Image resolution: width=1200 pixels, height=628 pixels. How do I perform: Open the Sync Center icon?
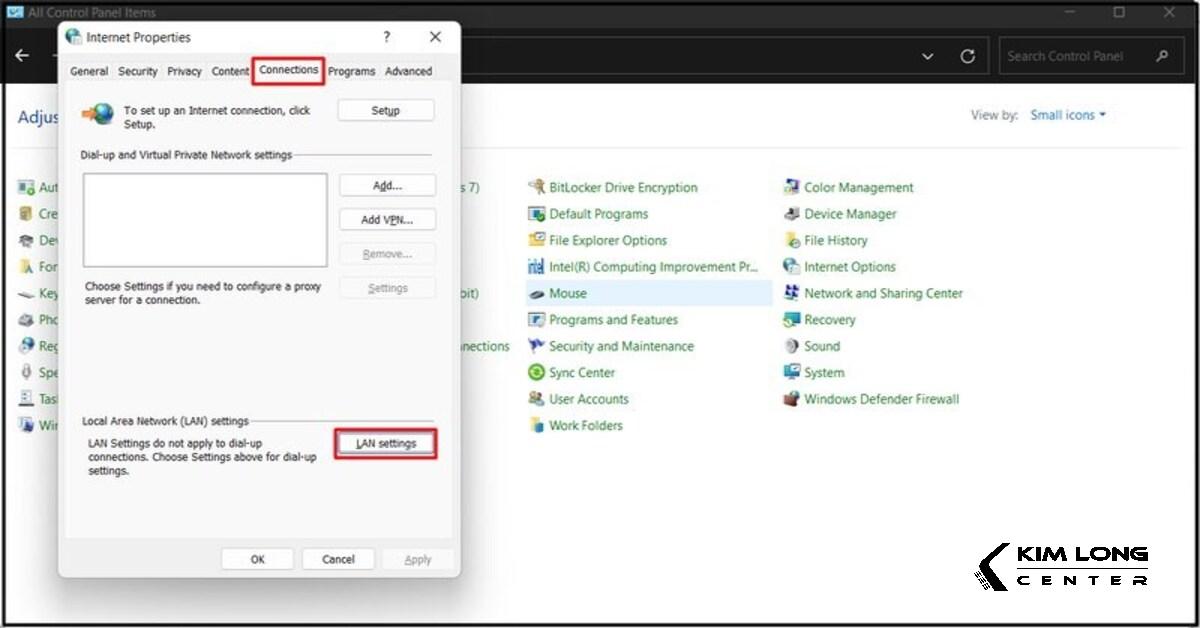point(536,373)
